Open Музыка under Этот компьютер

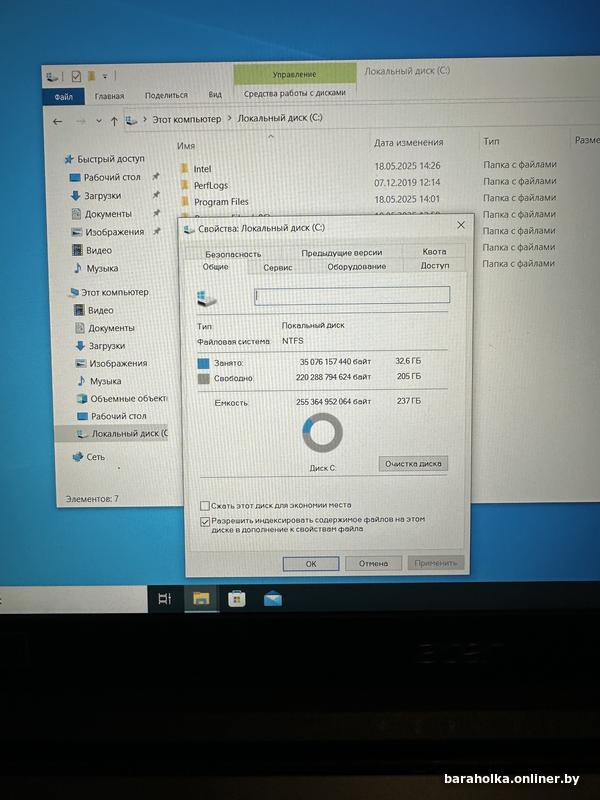click(106, 381)
